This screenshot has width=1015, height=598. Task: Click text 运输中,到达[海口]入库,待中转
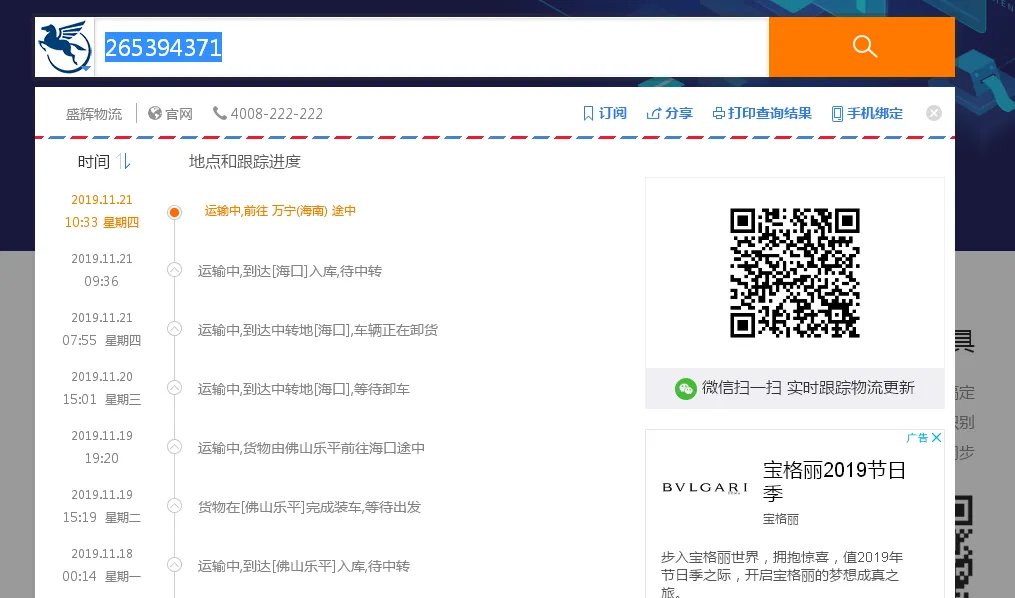coord(289,271)
